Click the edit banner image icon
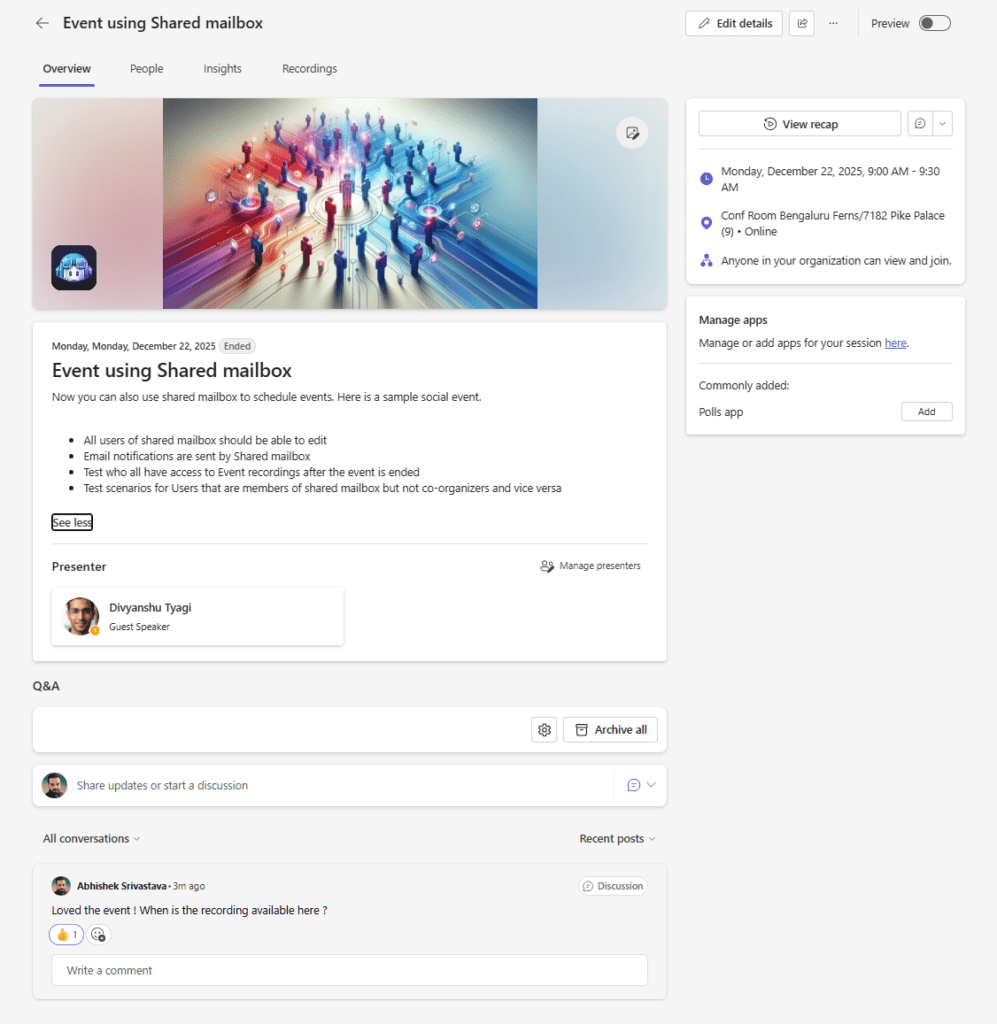The image size is (997, 1024). [632, 132]
